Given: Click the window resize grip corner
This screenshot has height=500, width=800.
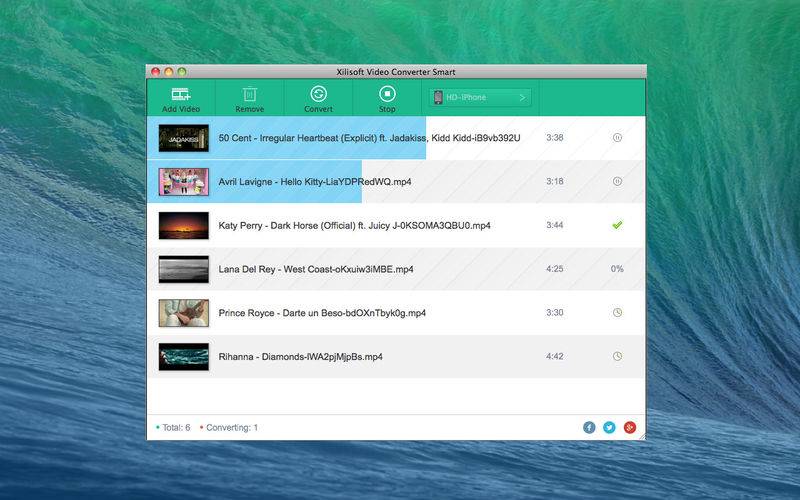Looking at the screenshot, I should pos(642,436).
